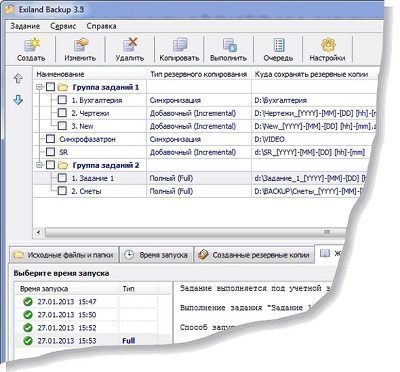Viewport: 400px width, 372px height.
Task: Run task via Выполнить icon
Action: [x=229, y=45]
